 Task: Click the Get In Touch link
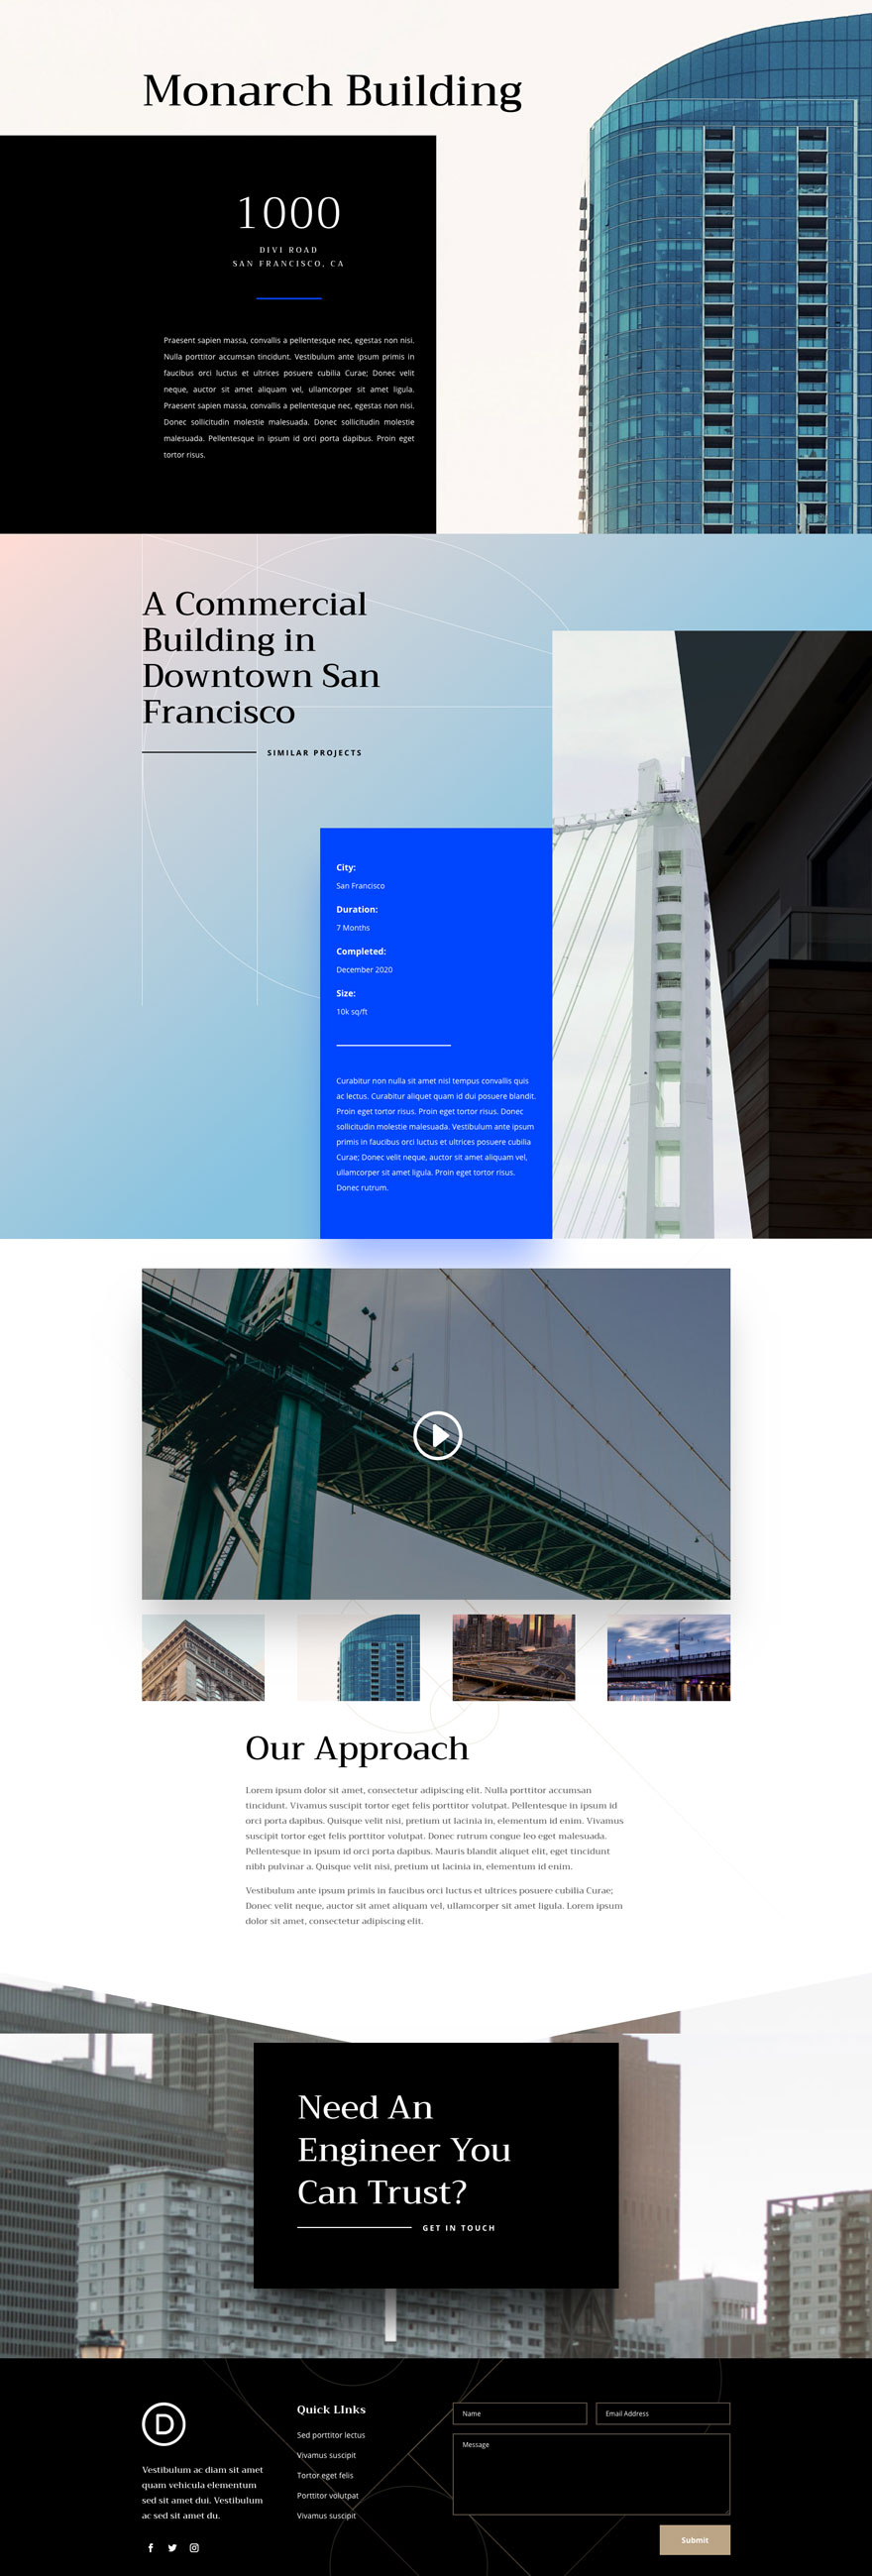point(459,2227)
